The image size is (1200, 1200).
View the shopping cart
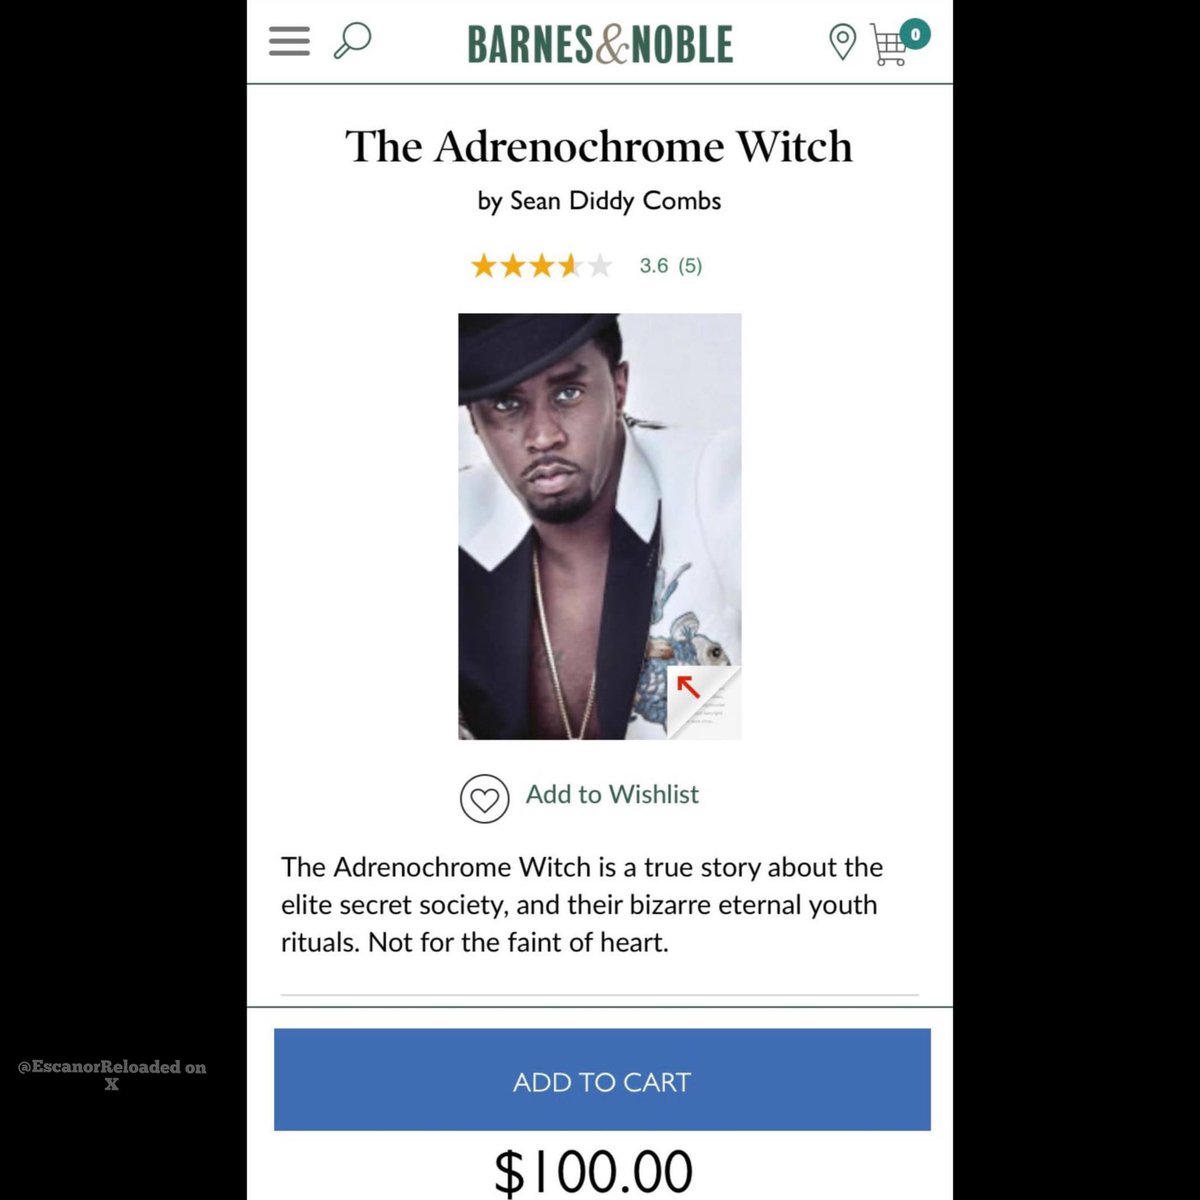[888, 48]
